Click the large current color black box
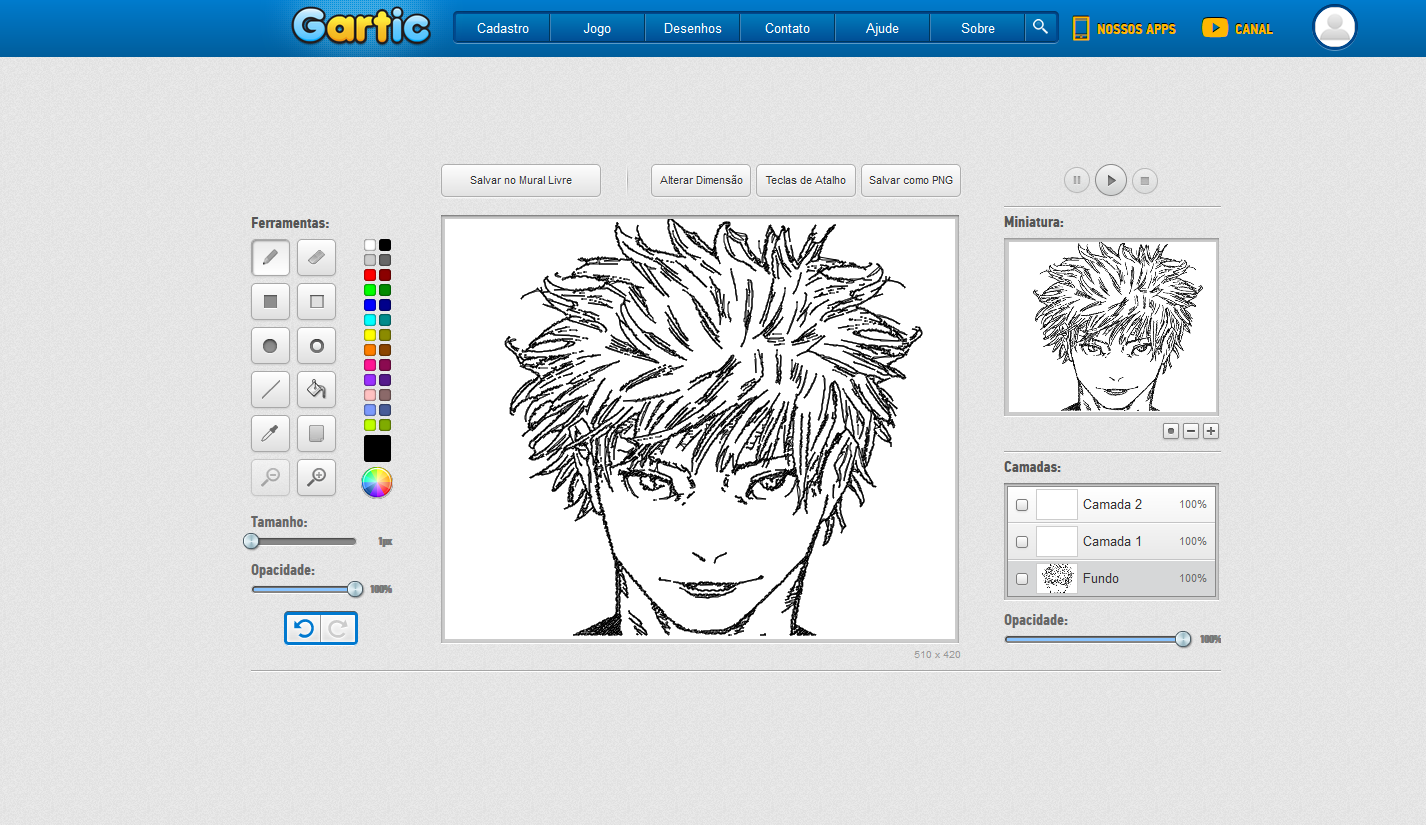The width and height of the screenshot is (1426, 825). coord(377,448)
